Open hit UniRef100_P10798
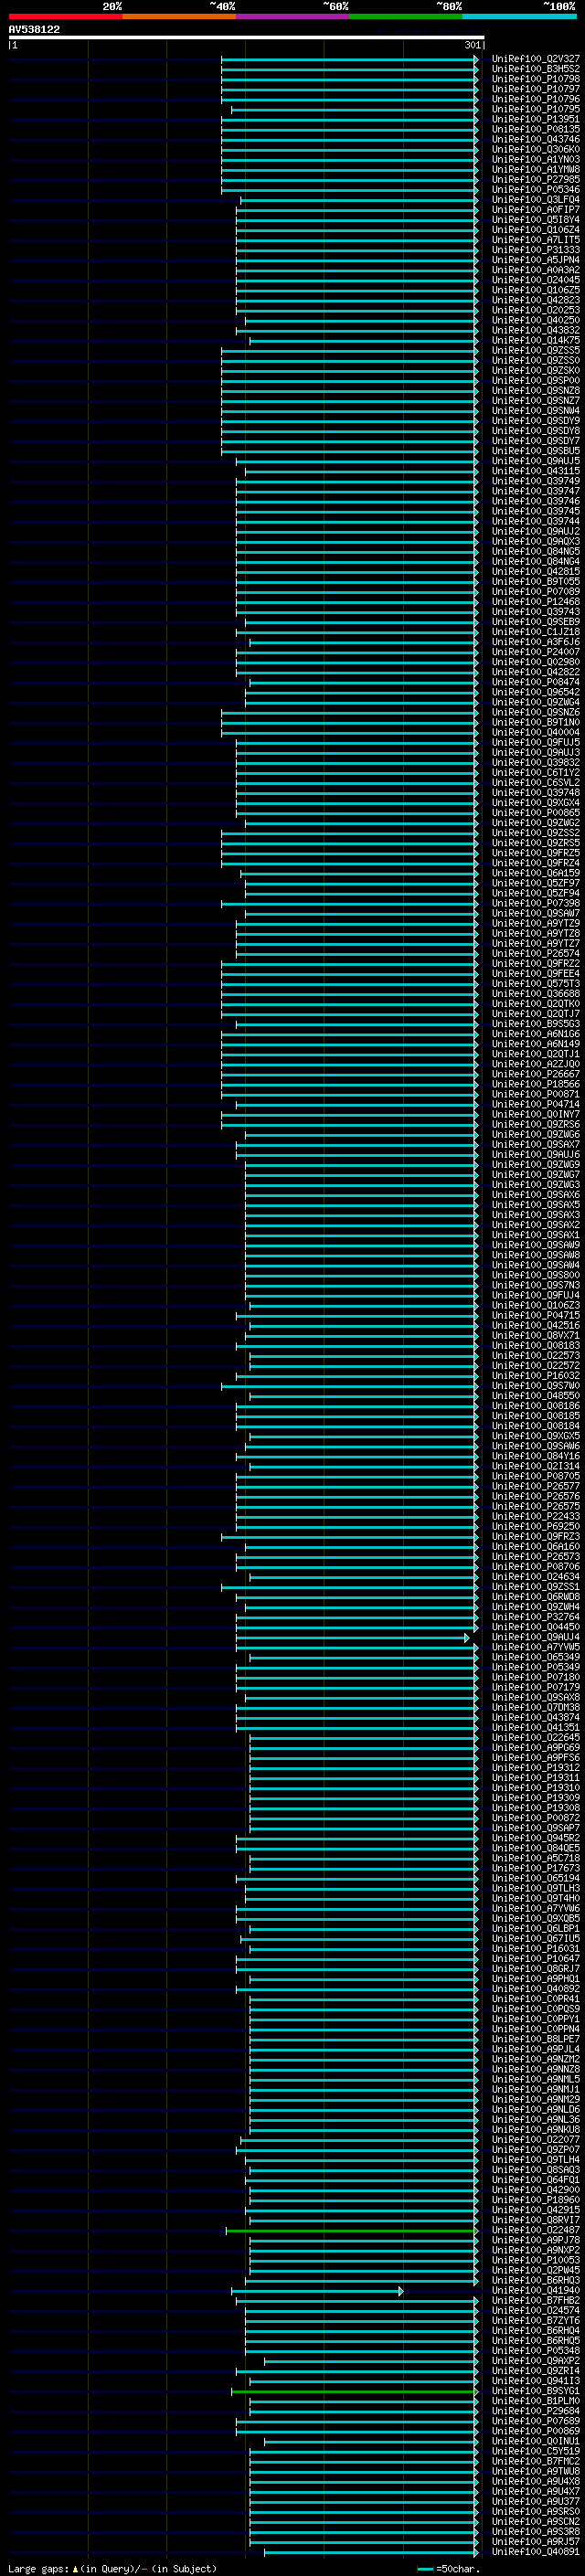Viewport: 585px width, 2576px height. [x=536, y=79]
